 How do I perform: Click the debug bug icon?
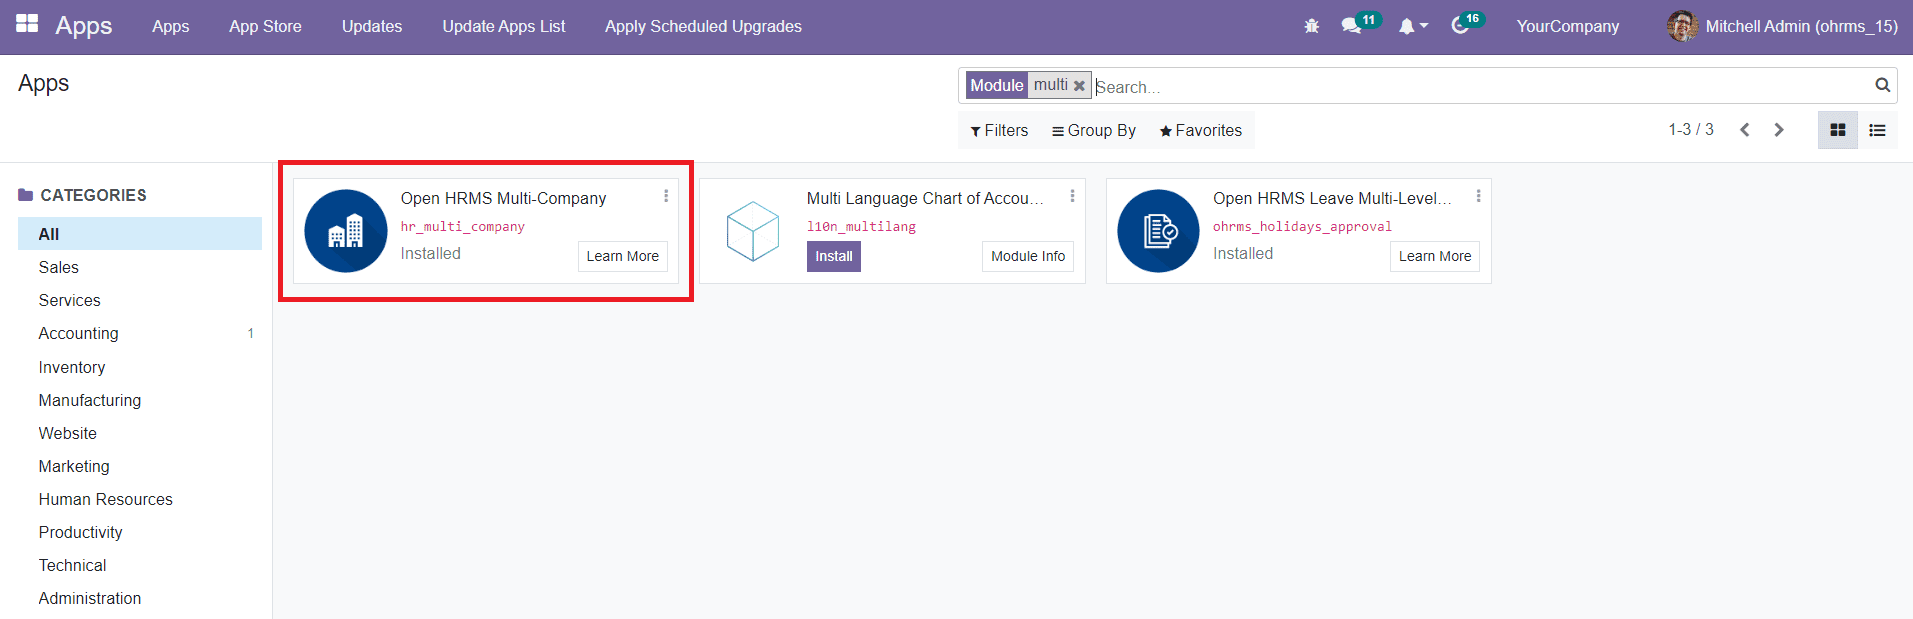[1312, 26]
